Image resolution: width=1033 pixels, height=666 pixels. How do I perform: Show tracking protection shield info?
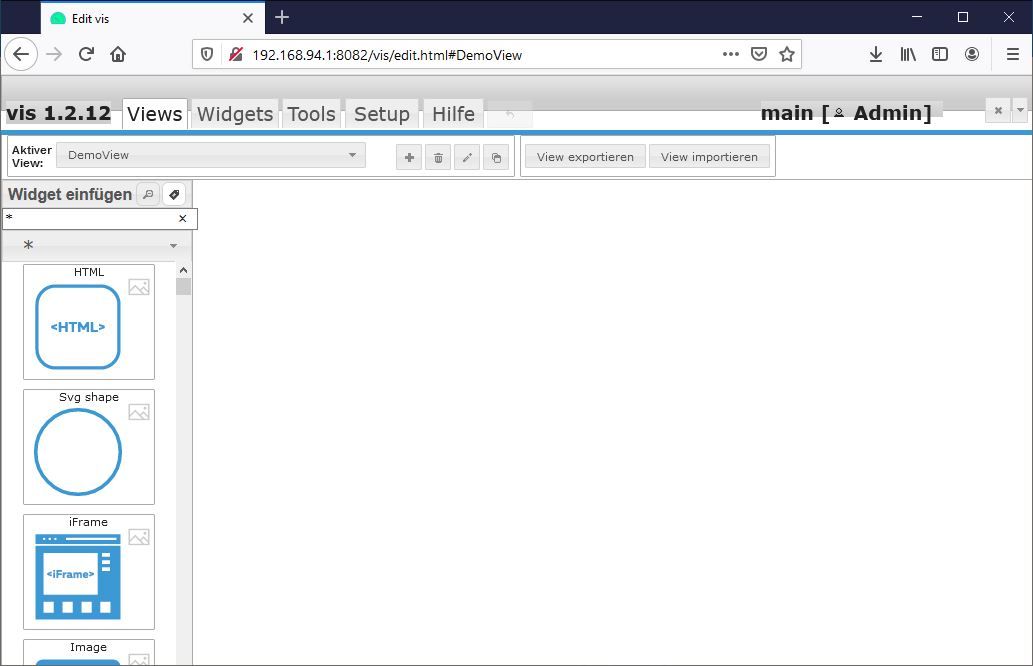tap(207, 54)
